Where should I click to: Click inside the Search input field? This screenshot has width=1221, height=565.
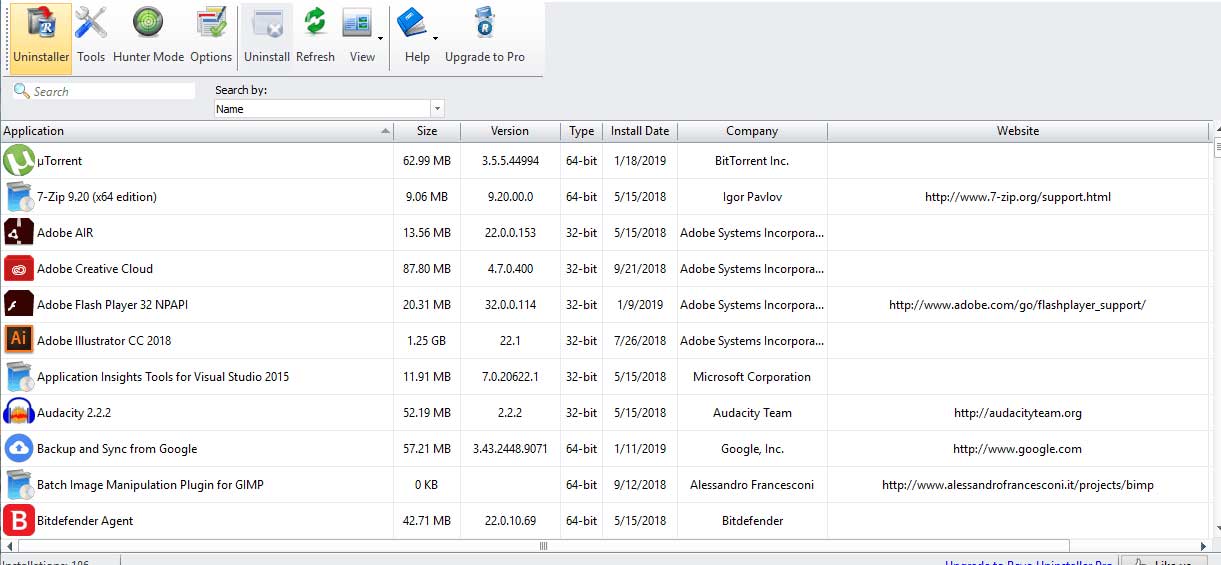point(112,91)
